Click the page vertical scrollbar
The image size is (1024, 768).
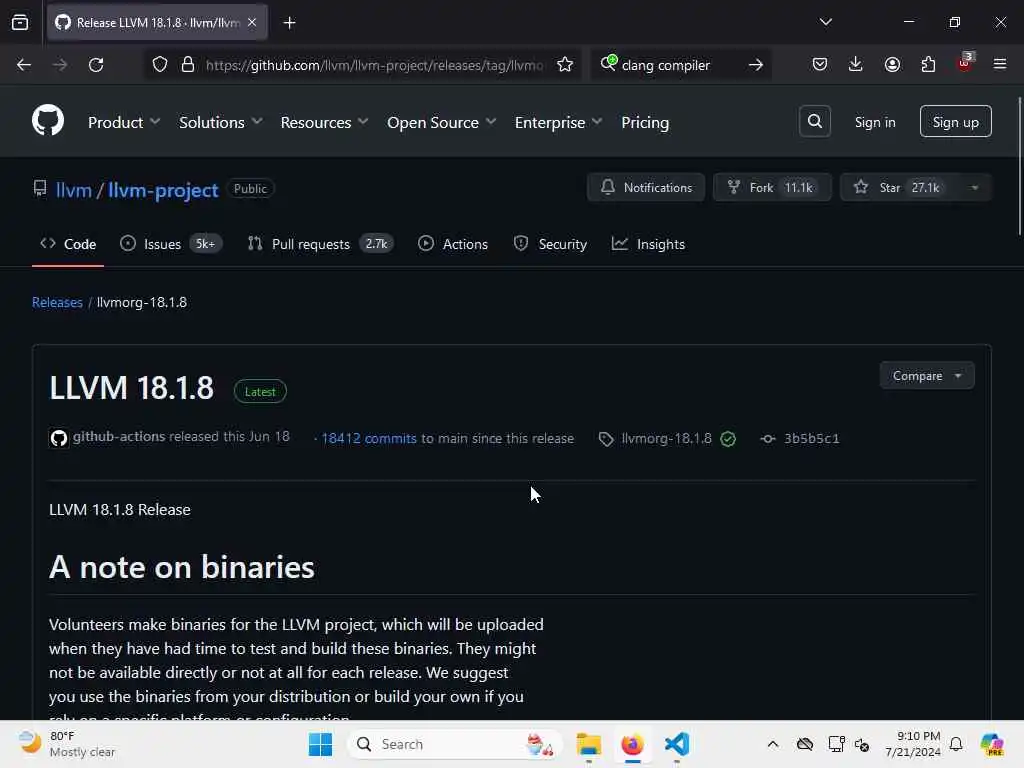pyautogui.click(x=1019, y=166)
